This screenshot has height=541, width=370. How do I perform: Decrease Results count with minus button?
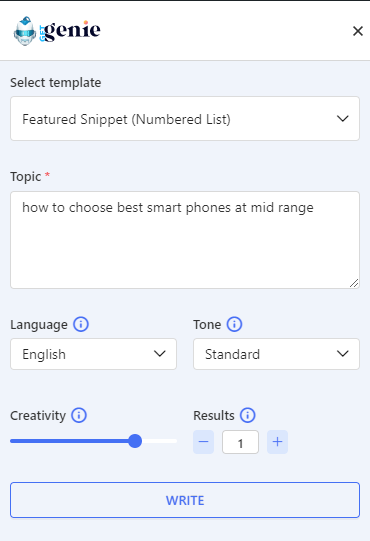[203, 442]
